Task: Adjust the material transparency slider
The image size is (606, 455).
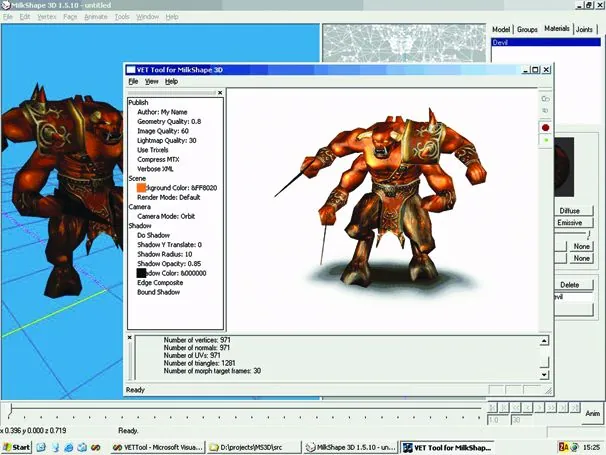Action: [x=589, y=235]
